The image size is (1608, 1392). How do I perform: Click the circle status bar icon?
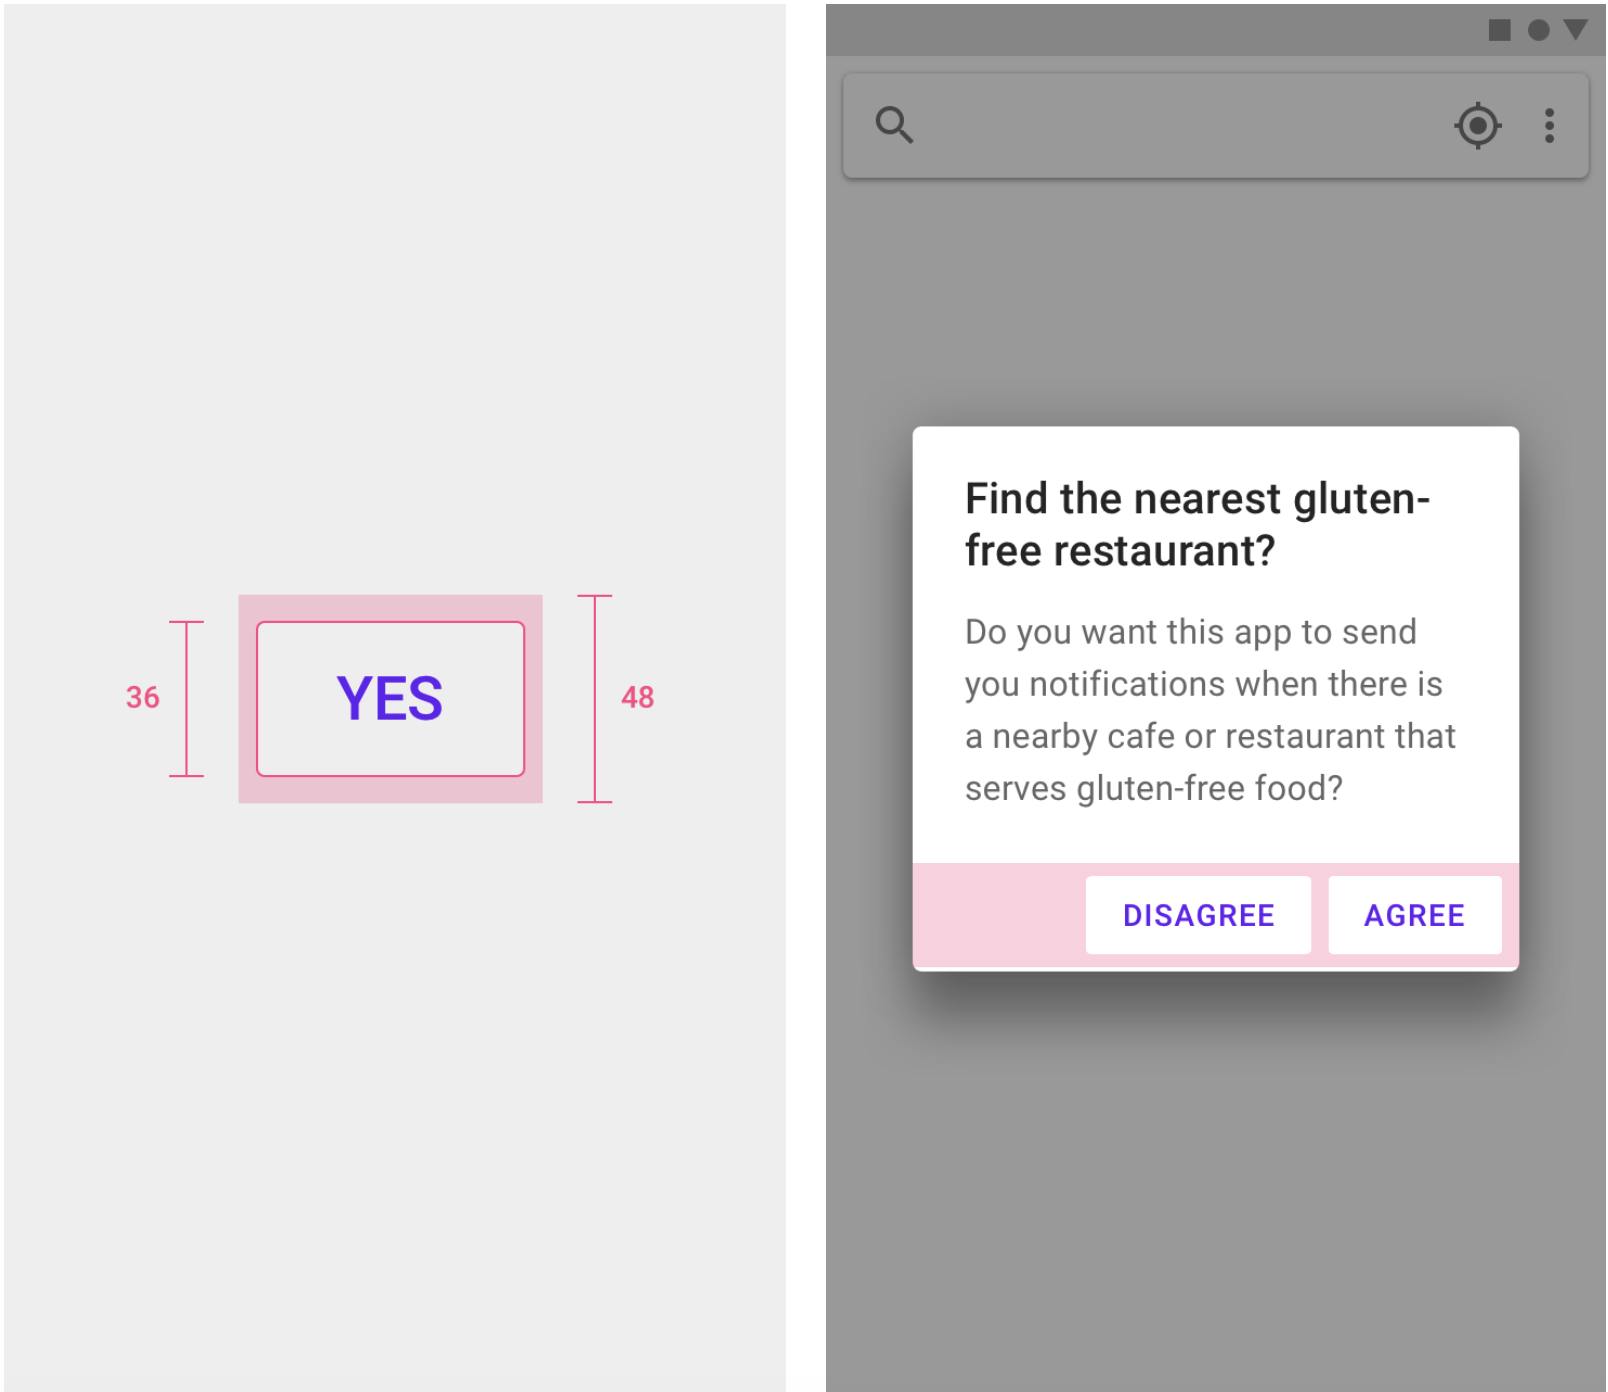tap(1538, 30)
